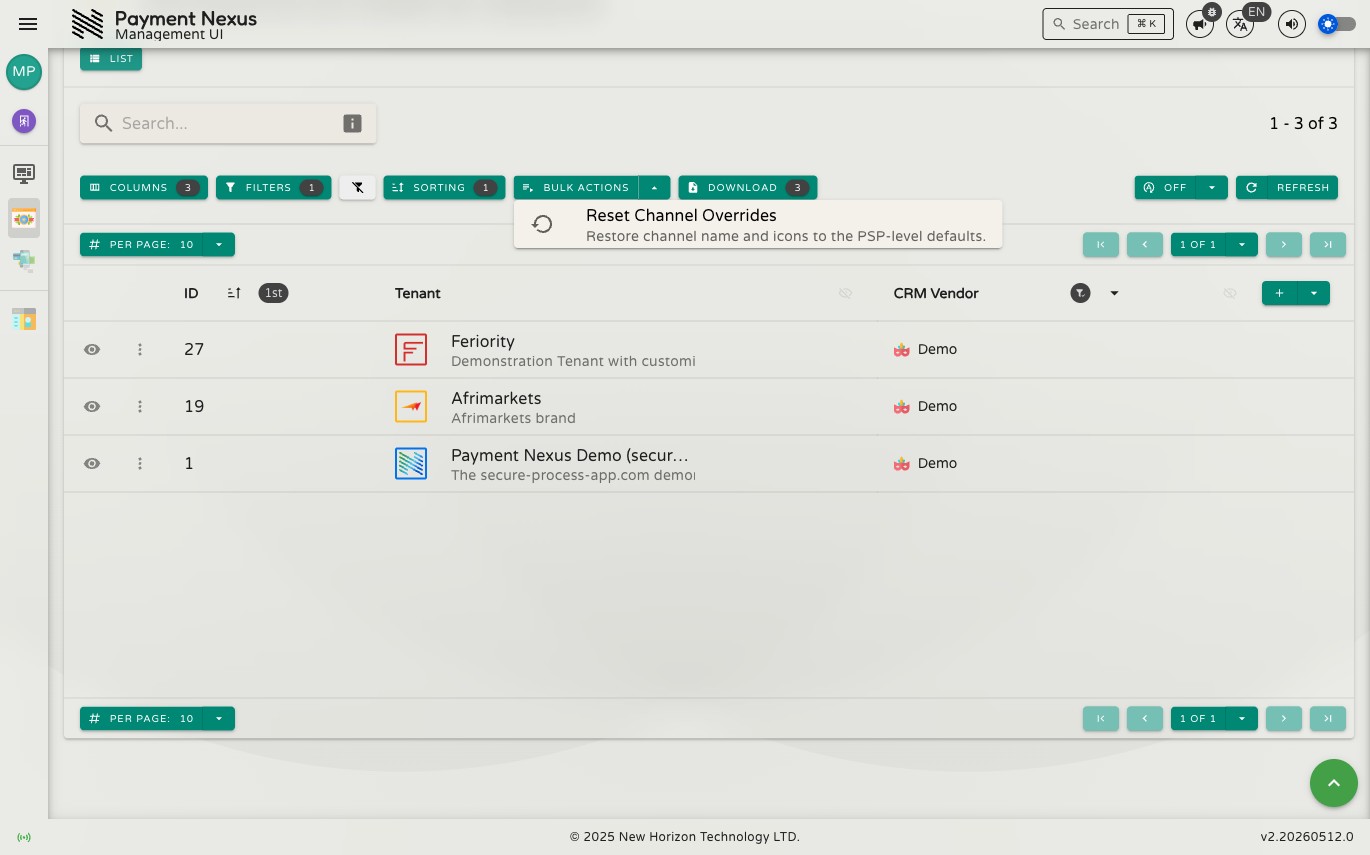
Task: Open the hamburger navigation menu
Action: click(x=28, y=24)
